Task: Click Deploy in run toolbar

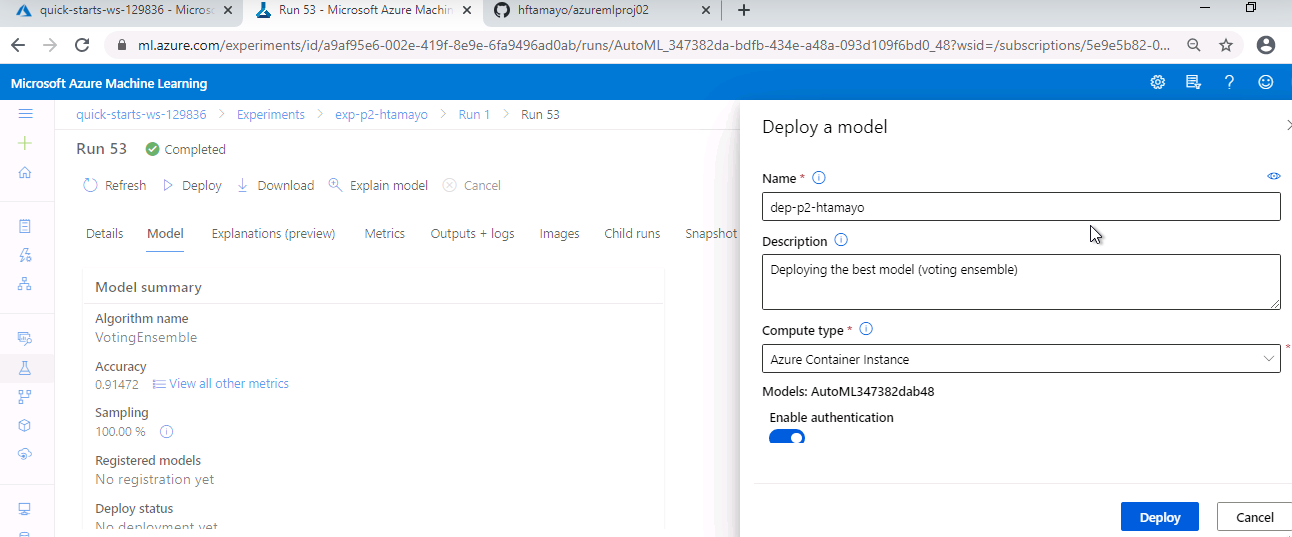Action: pyautogui.click(x=192, y=185)
